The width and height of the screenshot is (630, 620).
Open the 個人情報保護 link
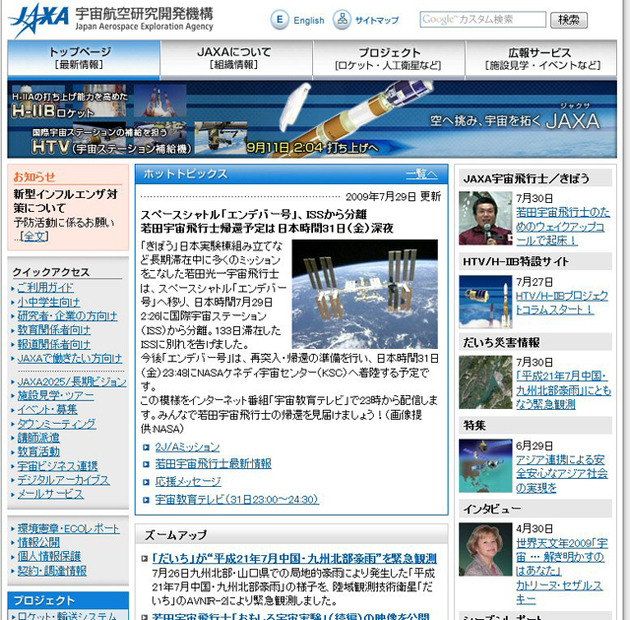(49, 557)
